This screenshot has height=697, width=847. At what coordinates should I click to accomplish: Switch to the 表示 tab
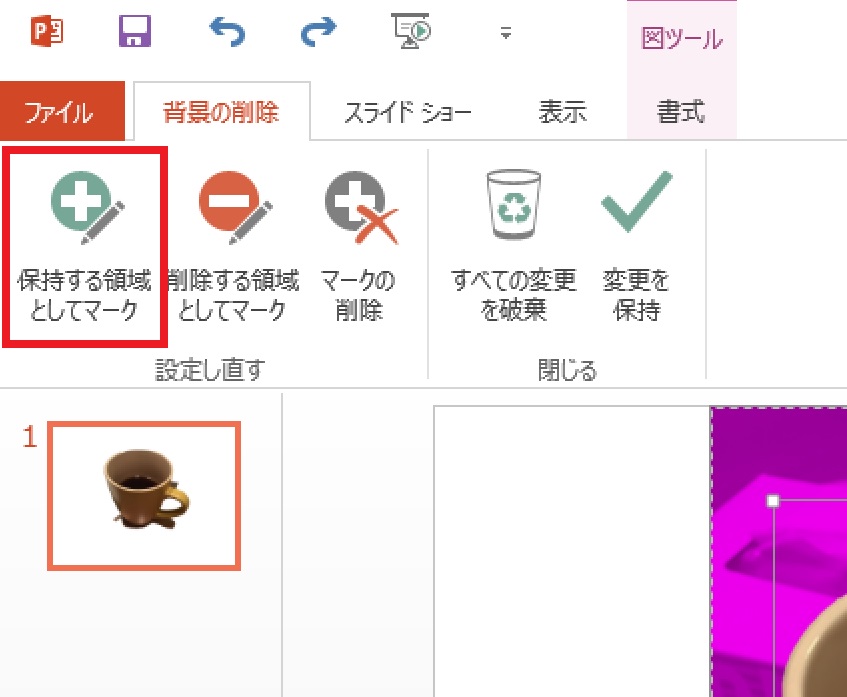click(562, 112)
